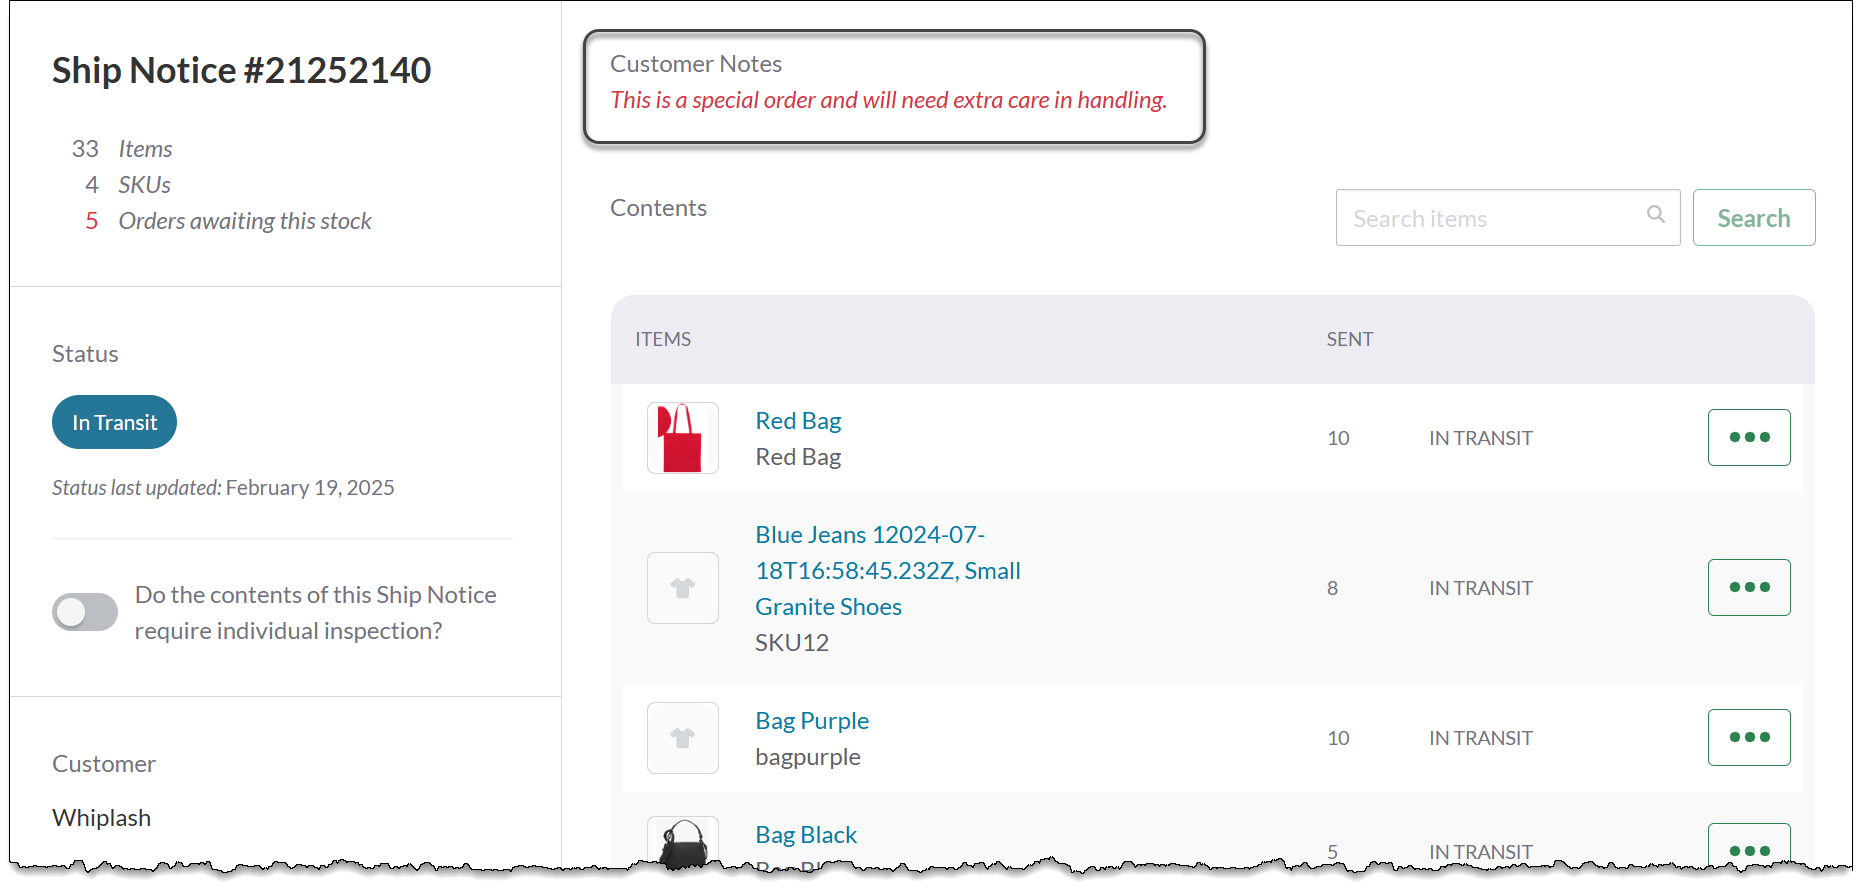
Task: Toggle individual inspection requirement switch
Action: (x=85, y=612)
